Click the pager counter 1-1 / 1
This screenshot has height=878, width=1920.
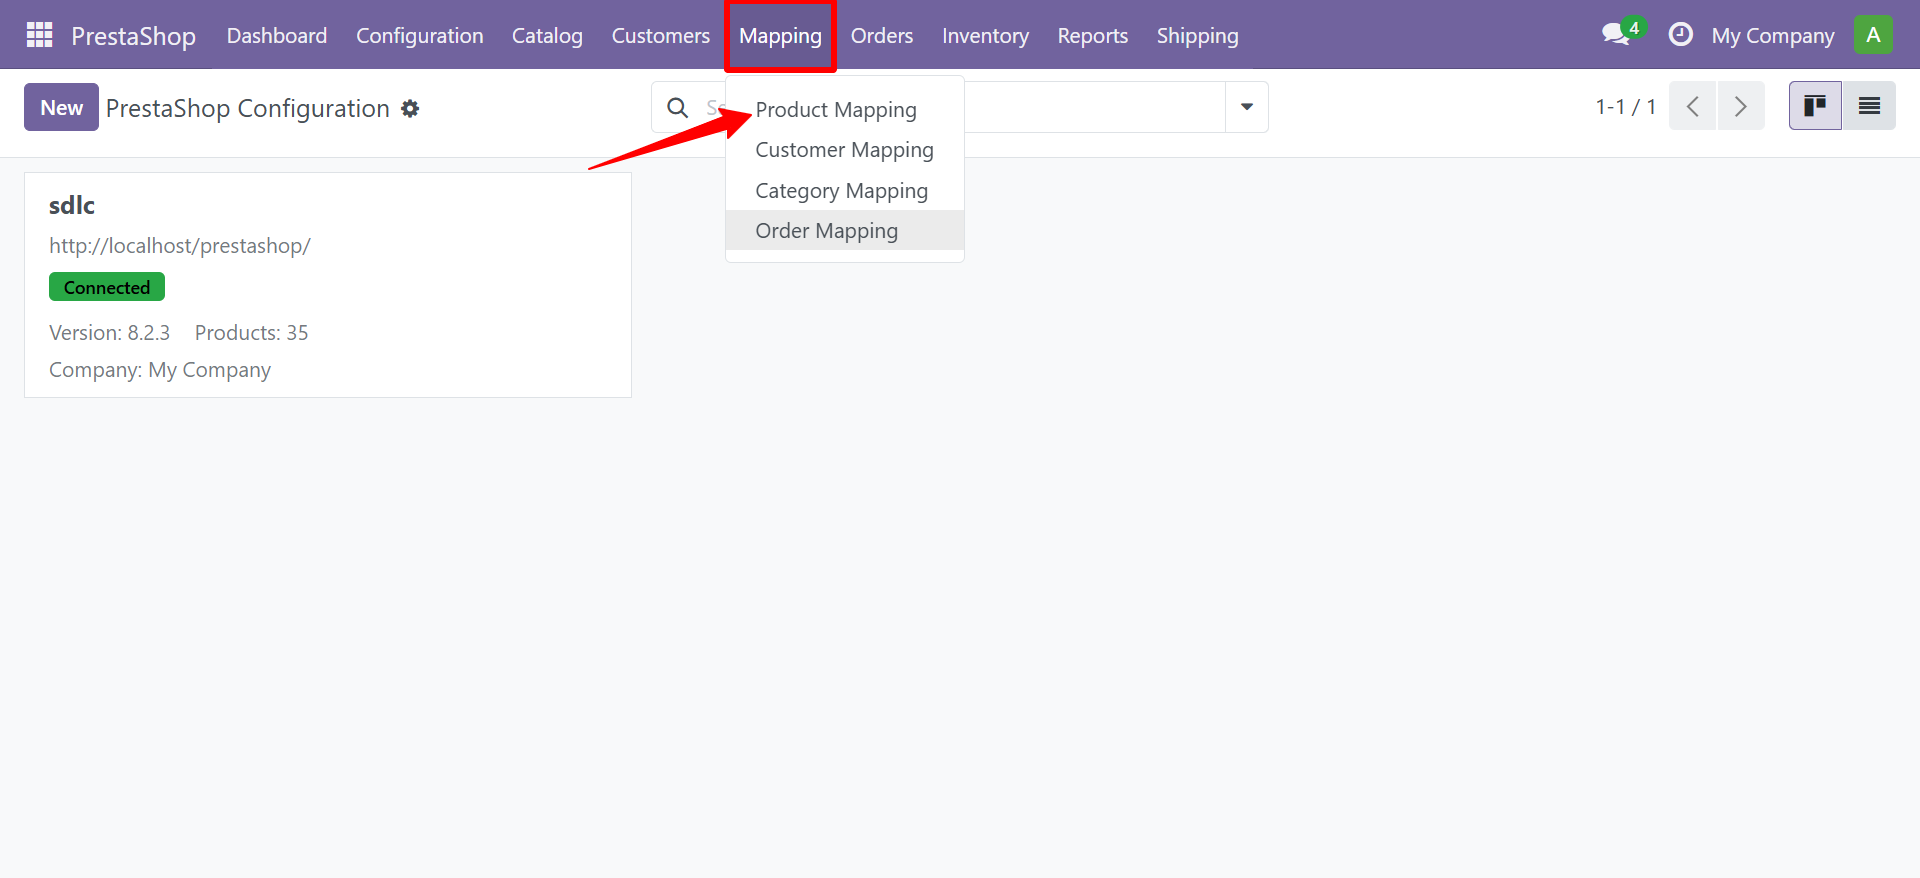(x=1626, y=106)
